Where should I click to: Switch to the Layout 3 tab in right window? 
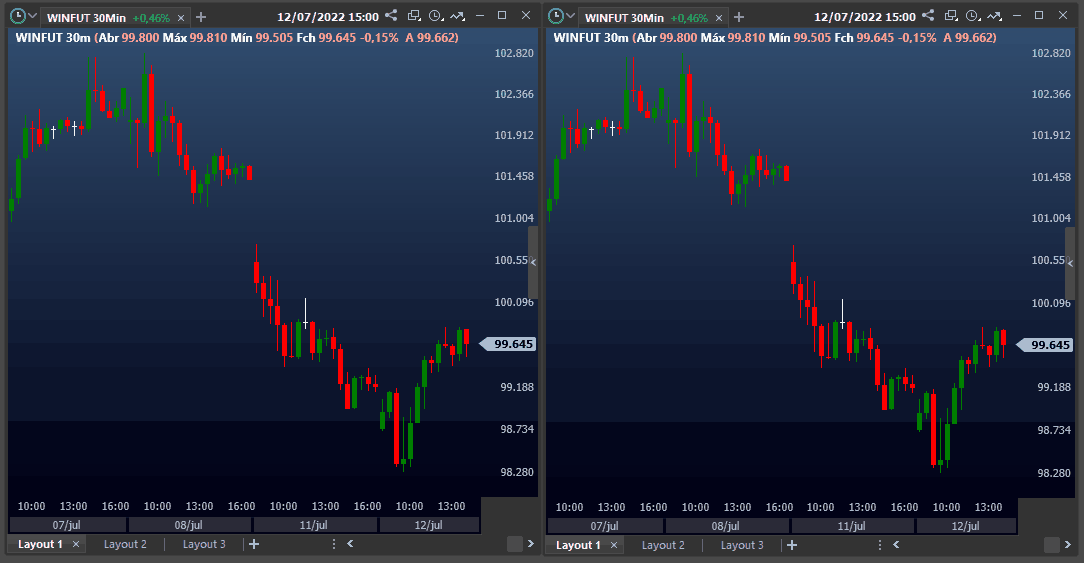[x=742, y=545]
